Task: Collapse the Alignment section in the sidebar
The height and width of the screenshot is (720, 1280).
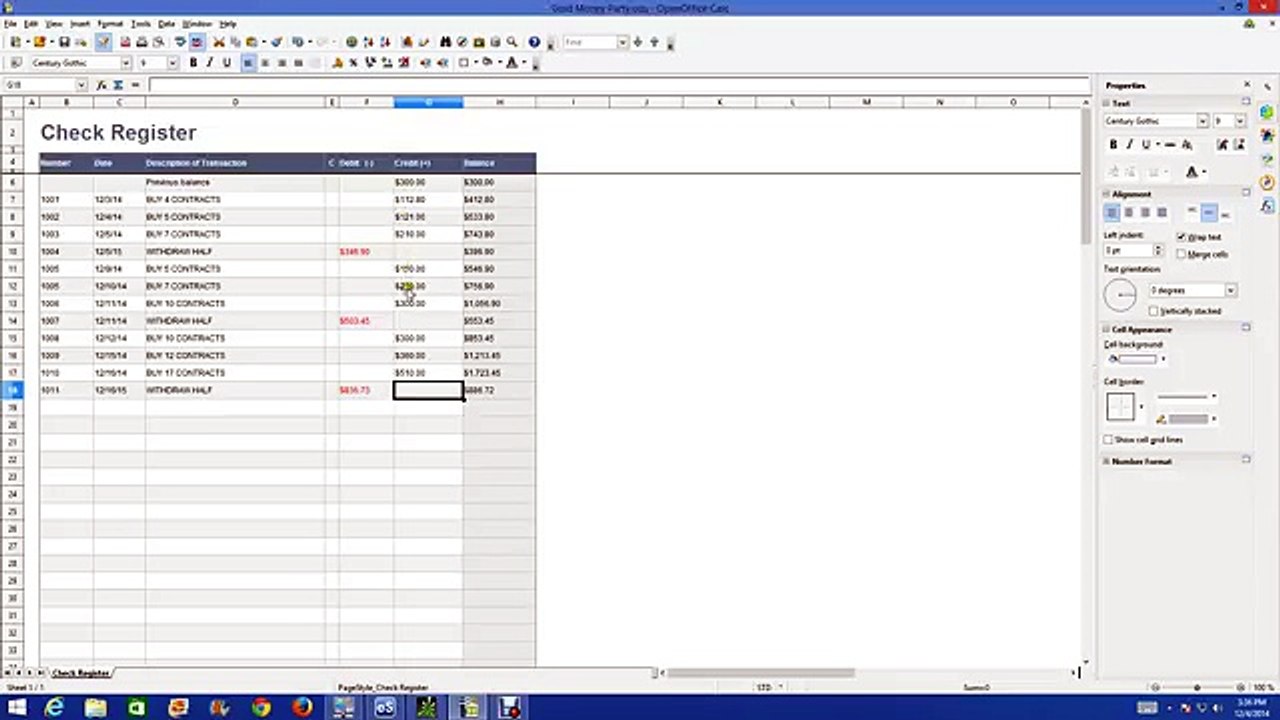Action: [1108, 194]
